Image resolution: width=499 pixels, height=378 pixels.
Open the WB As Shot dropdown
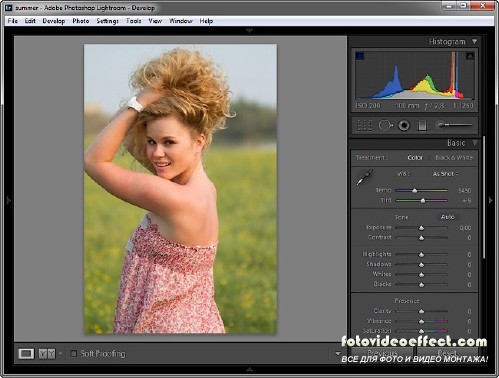click(x=446, y=174)
